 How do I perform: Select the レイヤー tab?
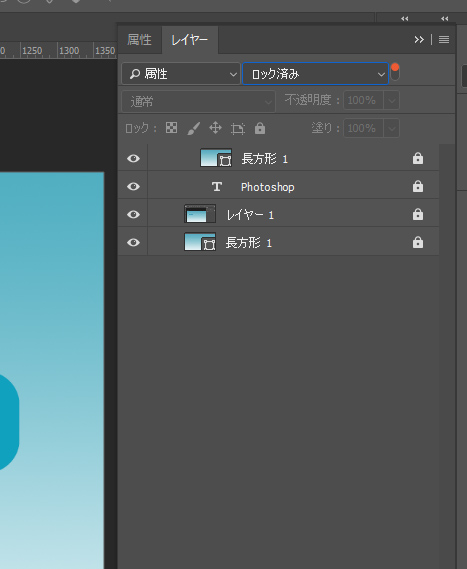(189, 40)
